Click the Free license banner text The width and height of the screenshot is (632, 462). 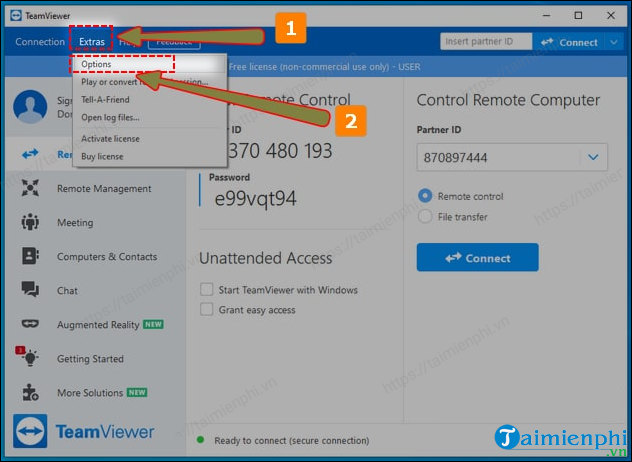[324, 67]
